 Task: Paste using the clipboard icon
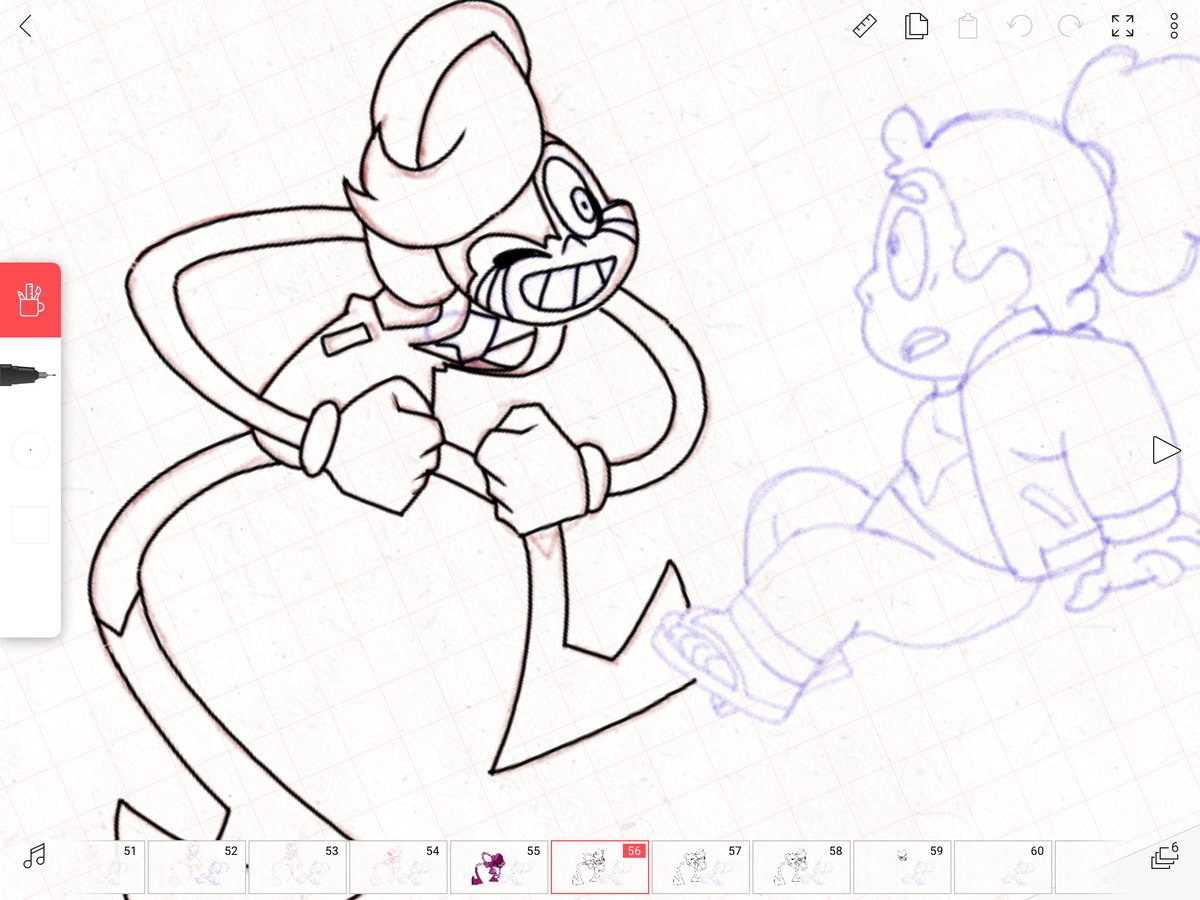click(967, 26)
